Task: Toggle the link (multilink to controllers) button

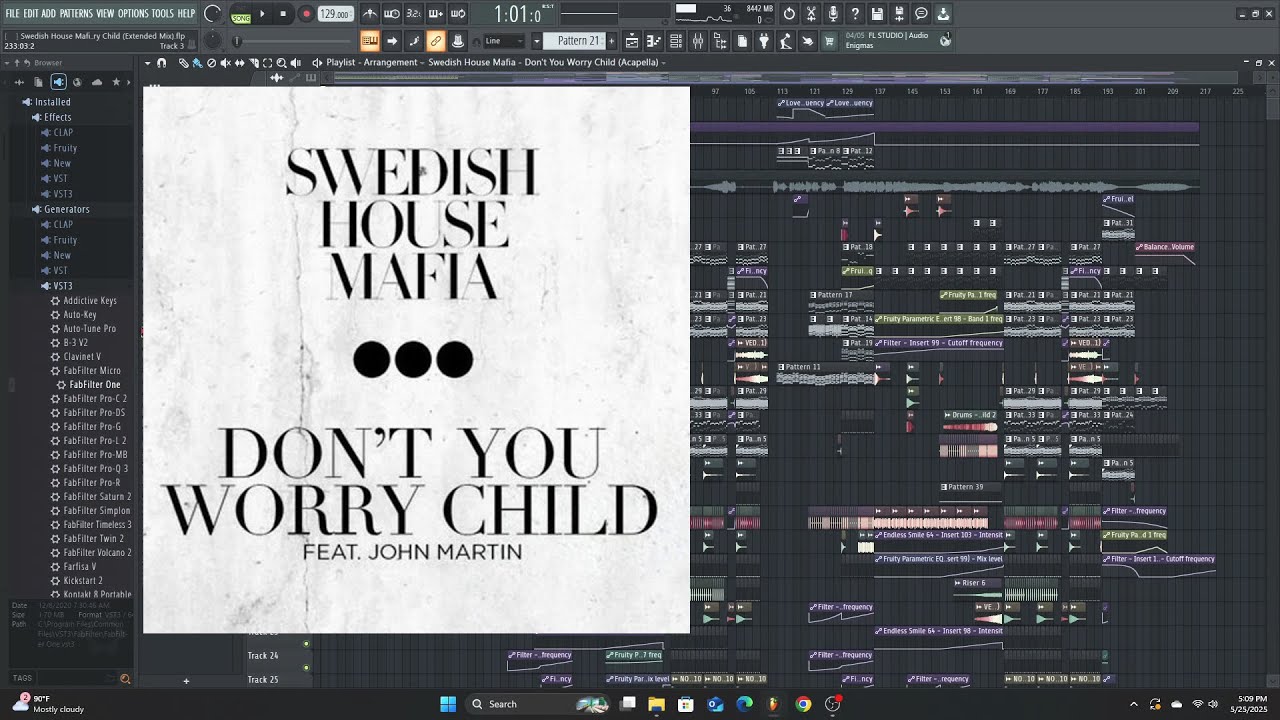Action: click(x=436, y=41)
